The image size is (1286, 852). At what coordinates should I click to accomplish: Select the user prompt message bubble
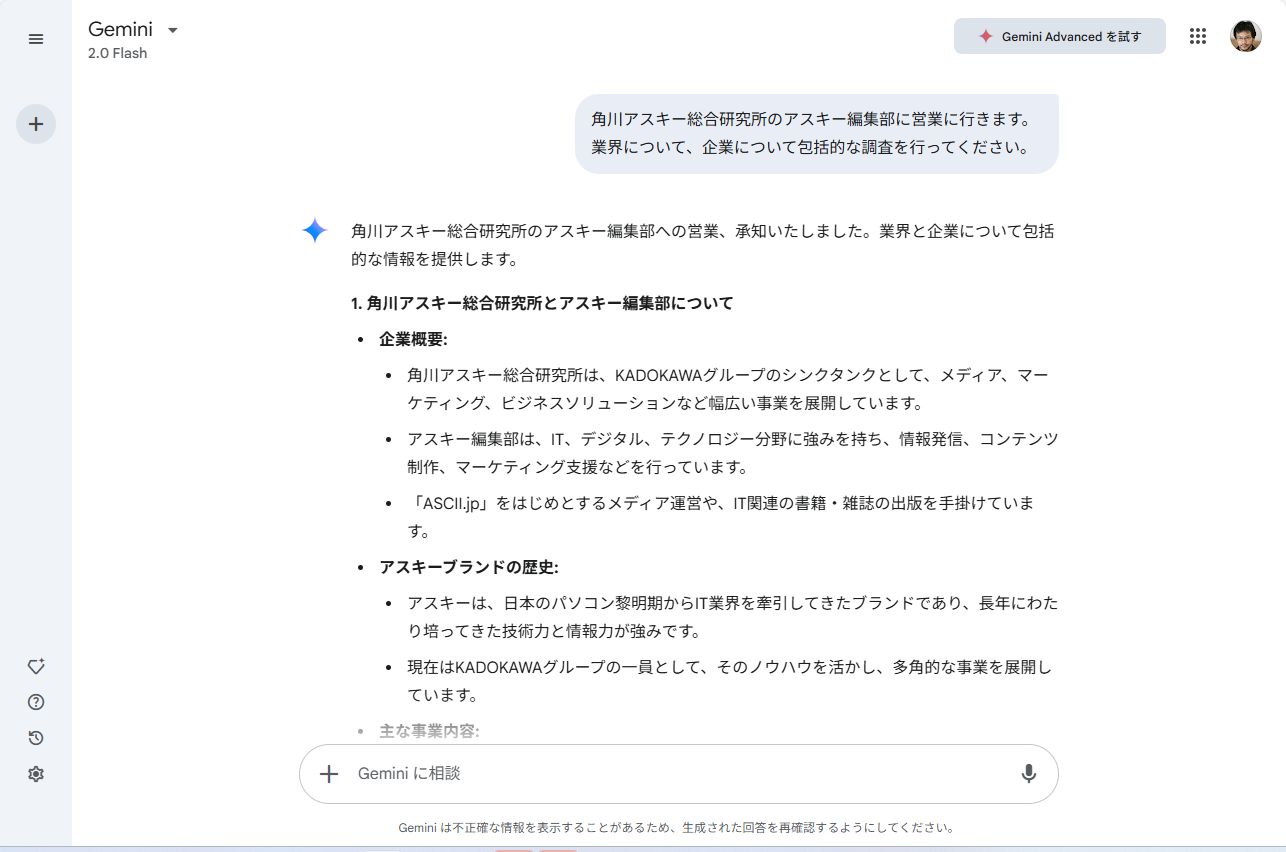click(817, 134)
